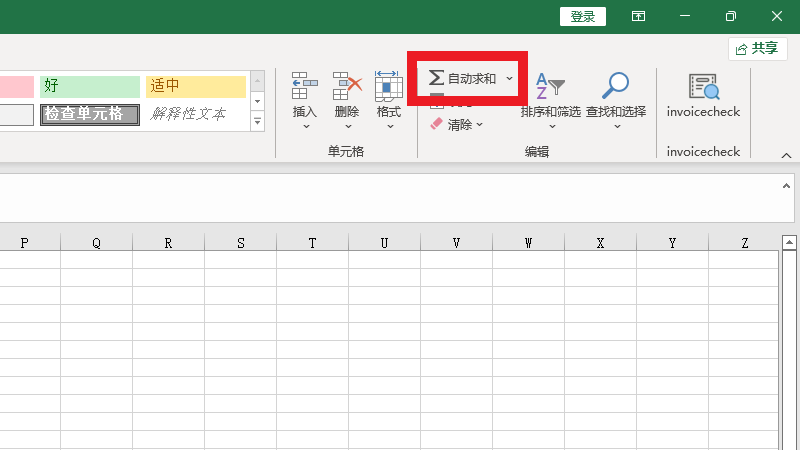The image size is (800, 450).
Task: Click the Insert cells icon
Action: point(304,87)
